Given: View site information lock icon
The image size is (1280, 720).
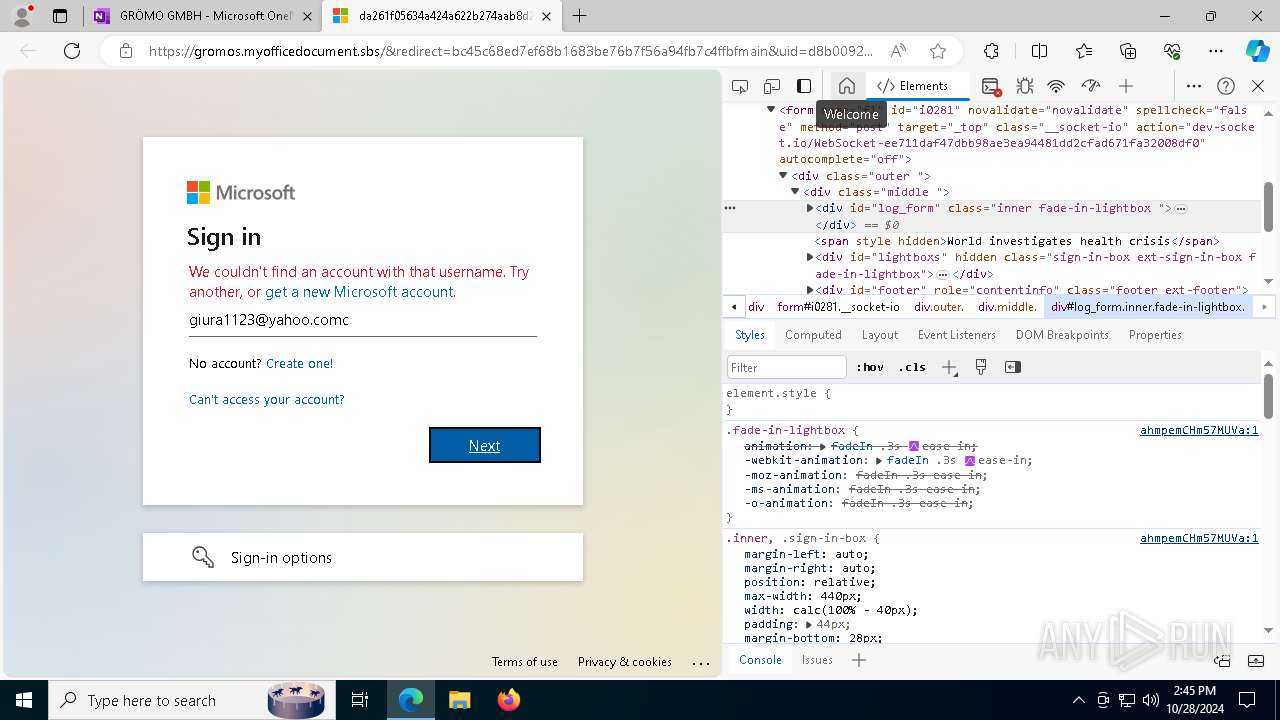Looking at the screenshot, I should click(x=126, y=51).
